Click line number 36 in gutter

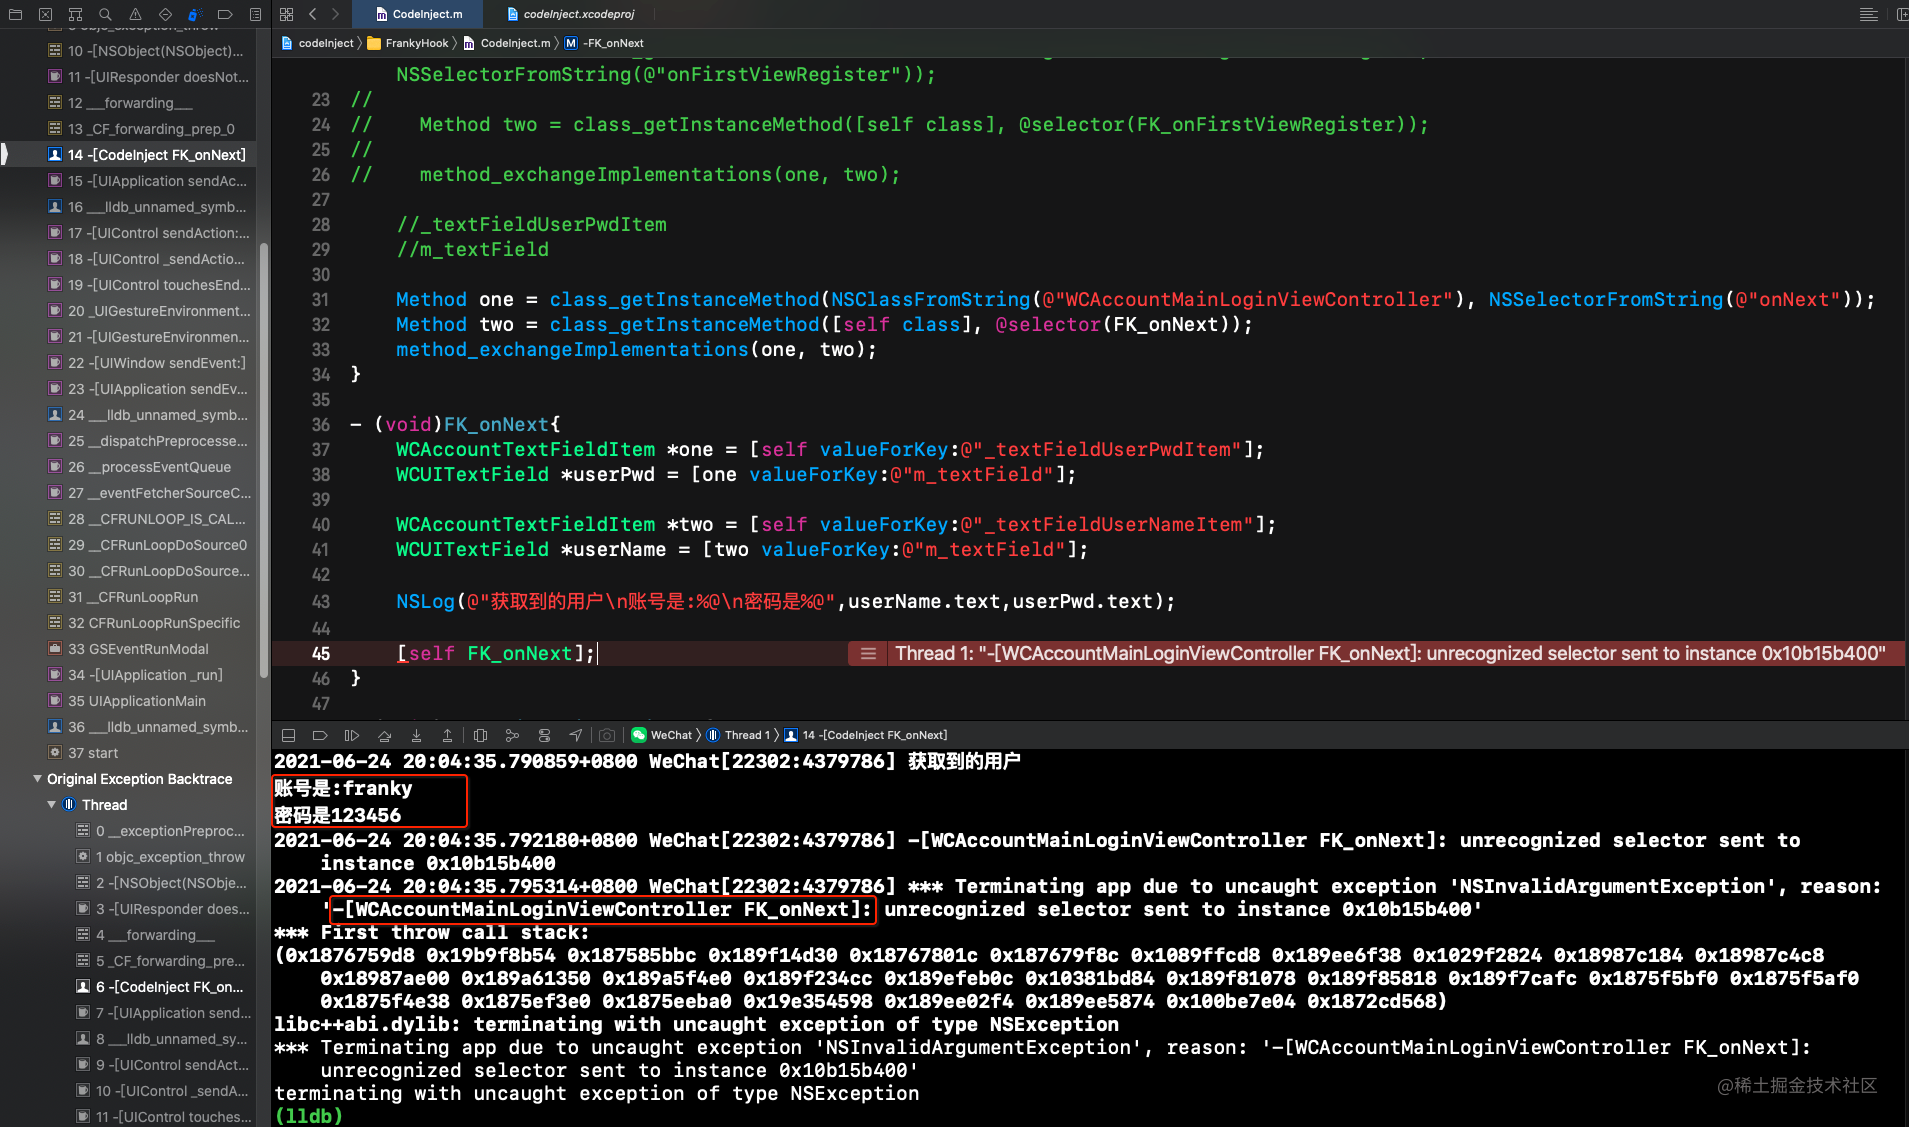(320, 424)
